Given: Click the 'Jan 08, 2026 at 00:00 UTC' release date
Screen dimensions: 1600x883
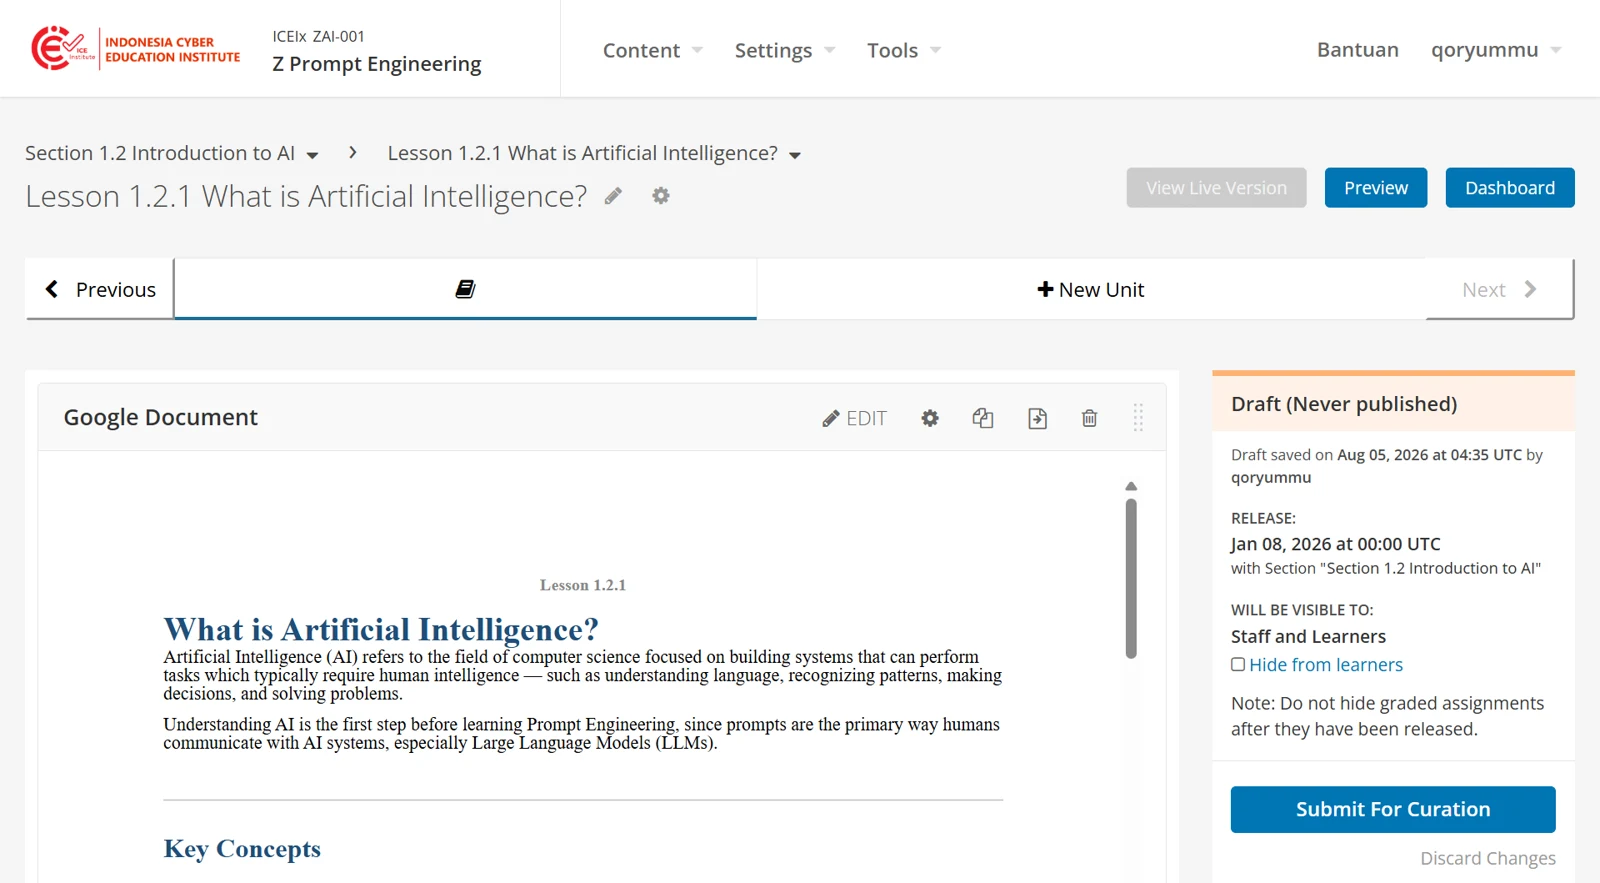Looking at the screenshot, I should (x=1336, y=544).
